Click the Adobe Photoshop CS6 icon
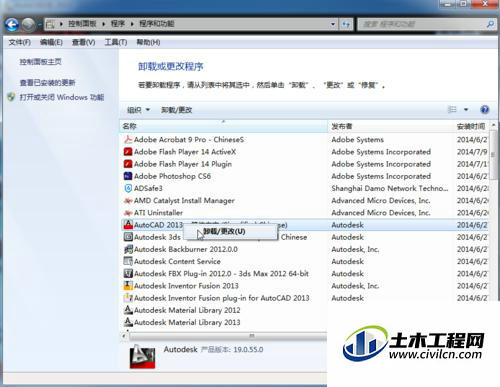500x387 pixels. 128,176
